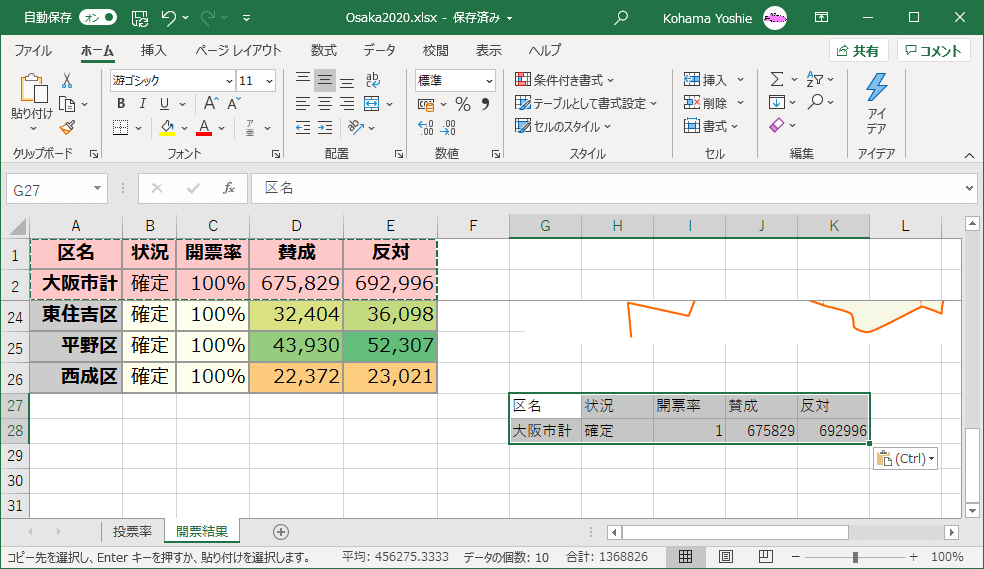This screenshot has width=984, height=569.
Task: Open the 数式 ribbon tab
Action: (324, 51)
